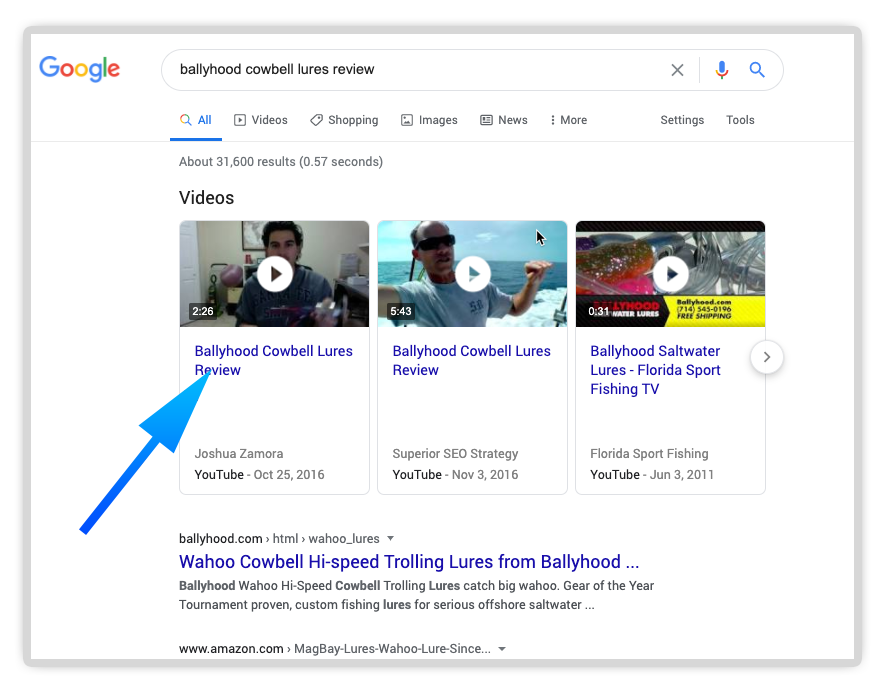This screenshot has width=876, height=695.
Task: Play the 2:26 Joshua Zamora video
Action: 274,273
